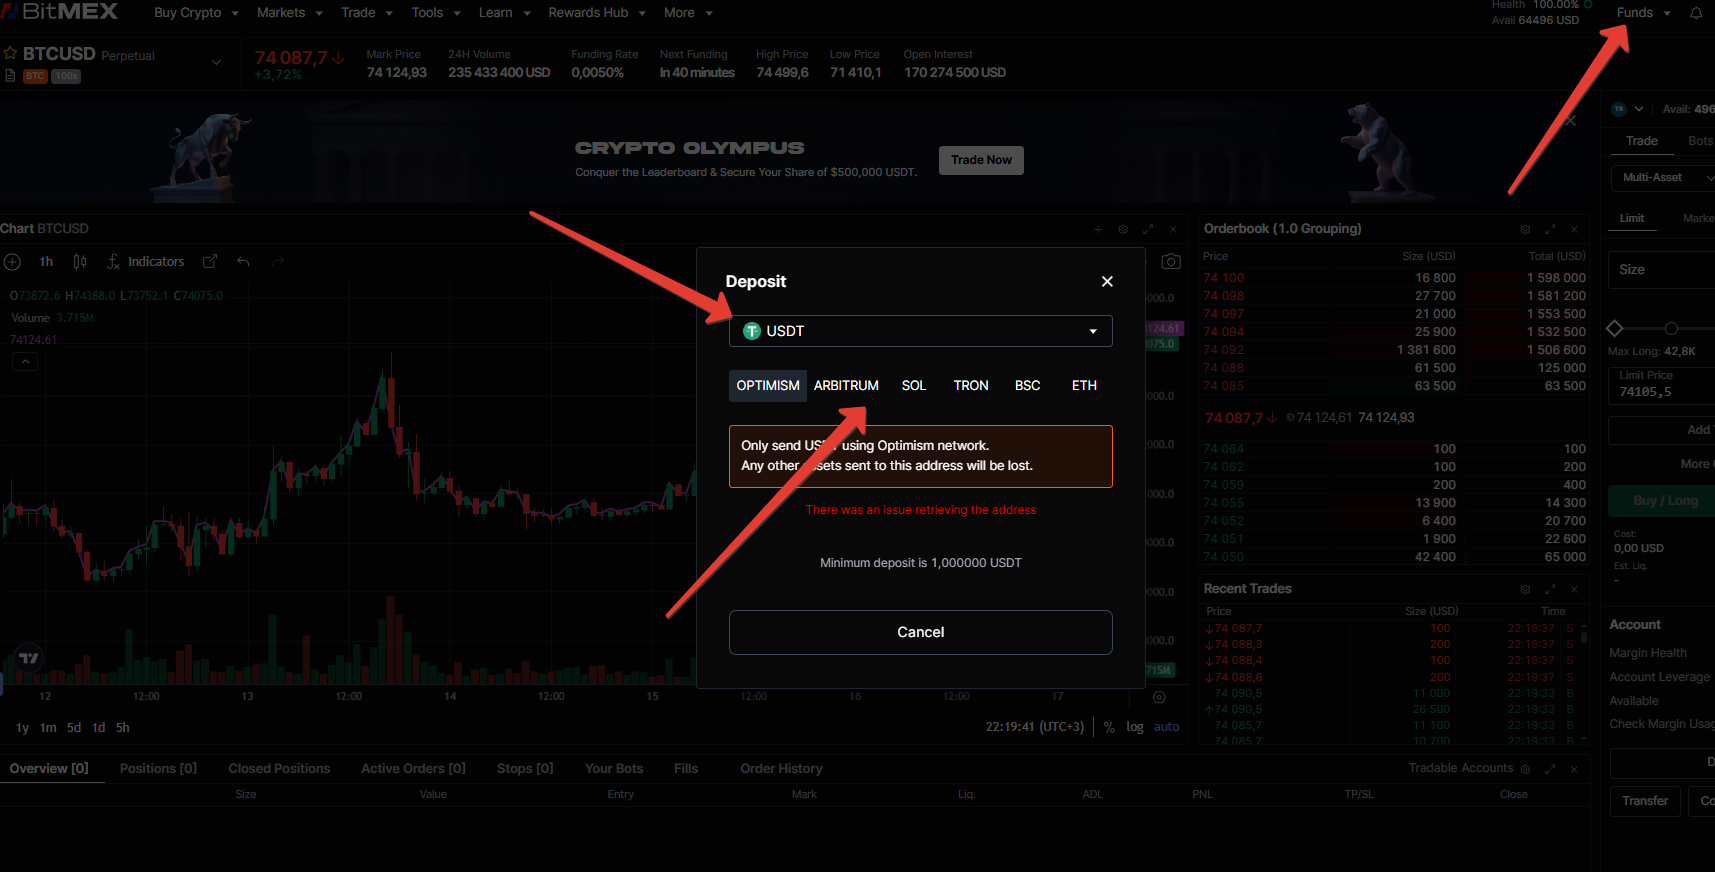1715x872 pixels.
Task: Toggle auto scale on the chart
Action: 1166,727
